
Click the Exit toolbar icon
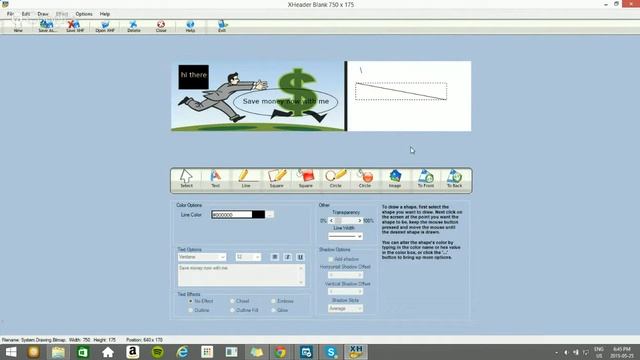click(222, 27)
